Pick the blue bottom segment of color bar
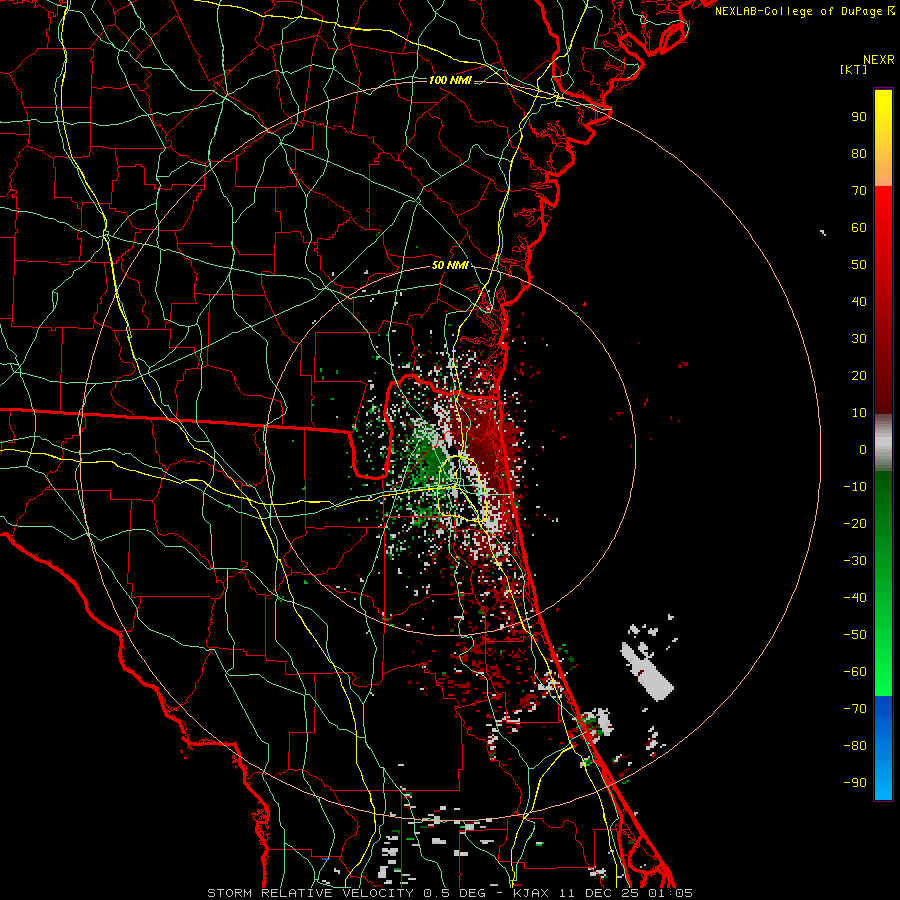Screen dimensions: 900x900 pos(883,747)
